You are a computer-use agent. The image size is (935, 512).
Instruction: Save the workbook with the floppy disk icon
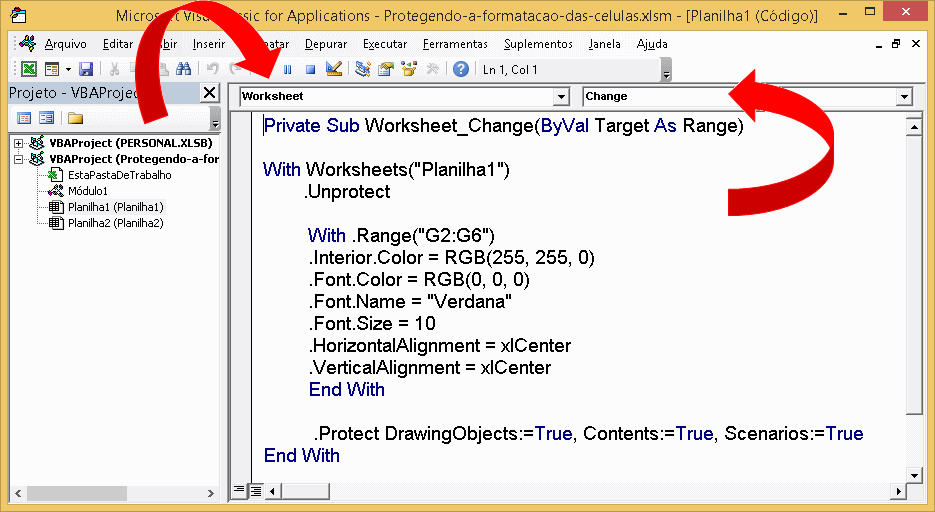tap(86, 69)
